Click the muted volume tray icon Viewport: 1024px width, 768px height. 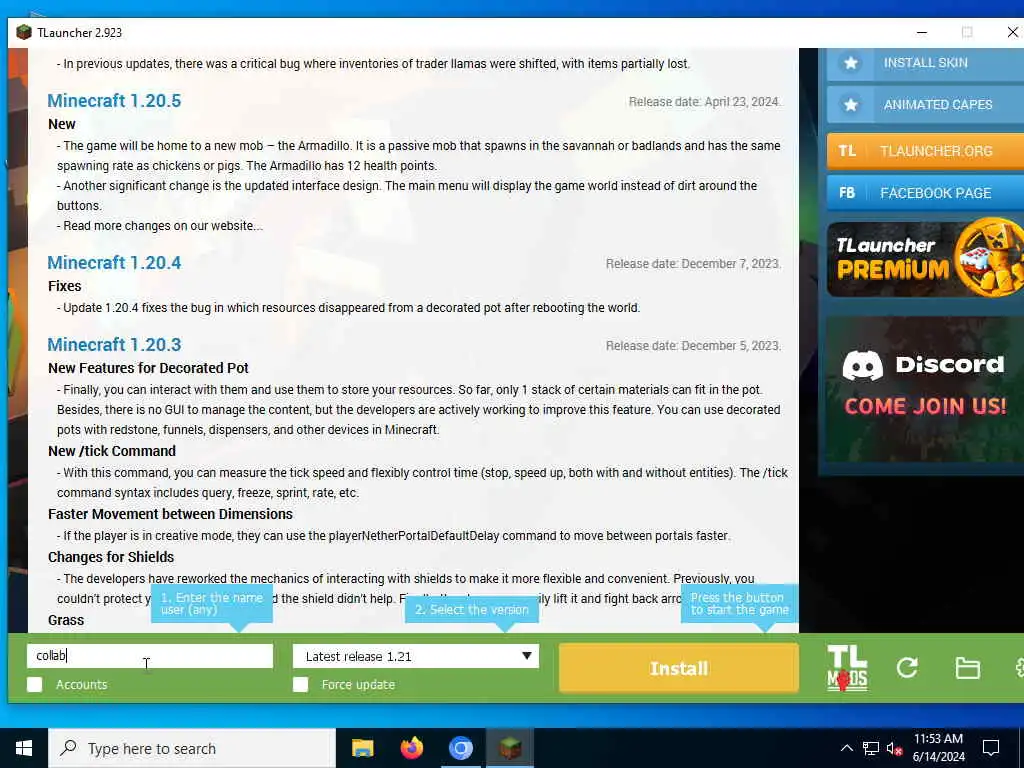894,748
